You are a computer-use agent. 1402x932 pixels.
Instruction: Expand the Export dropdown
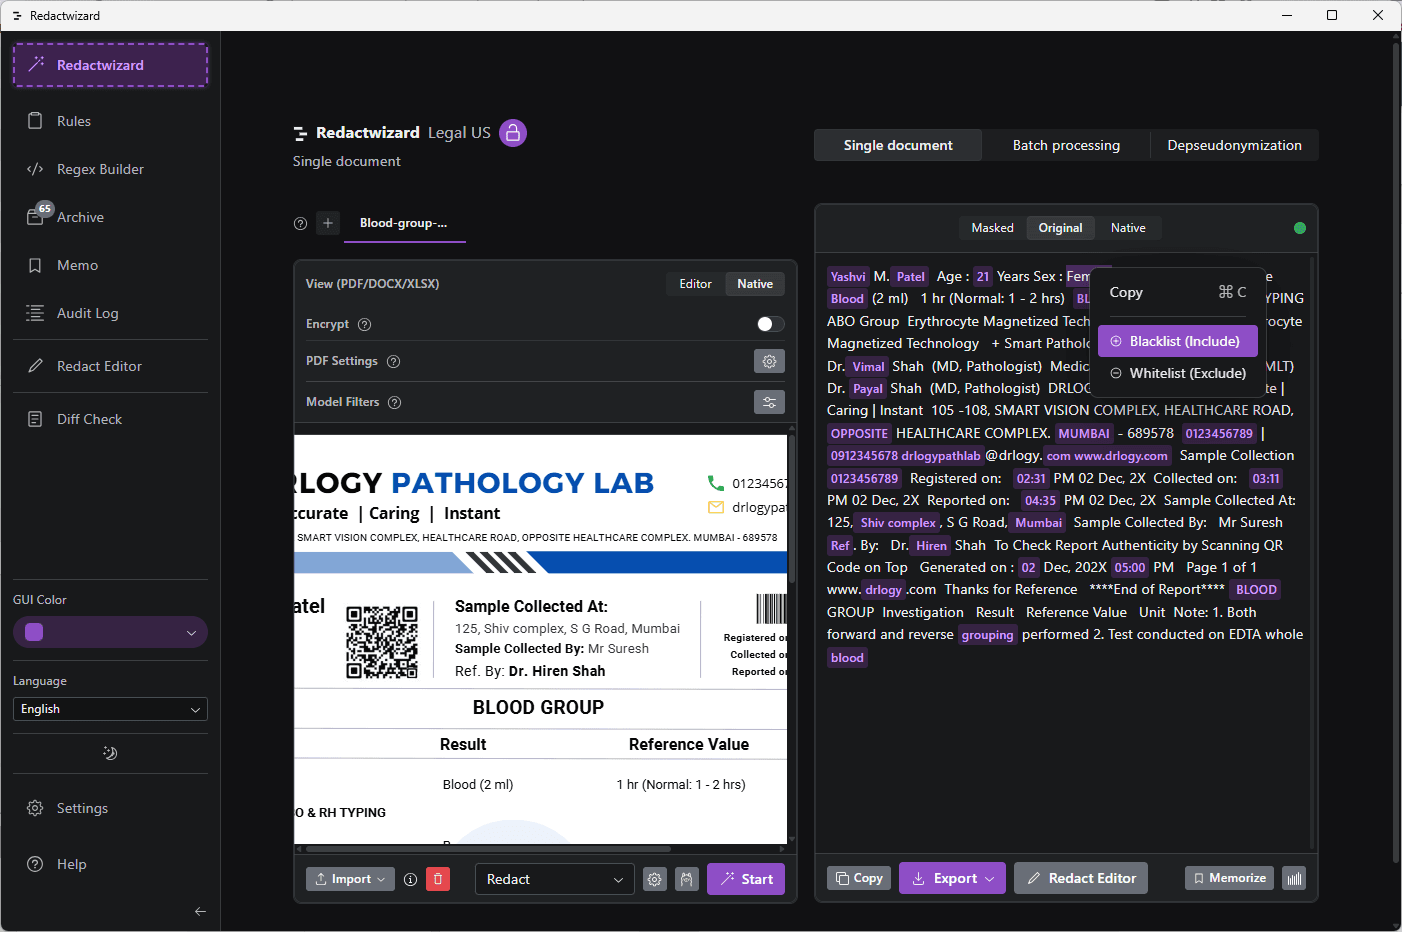pos(952,878)
